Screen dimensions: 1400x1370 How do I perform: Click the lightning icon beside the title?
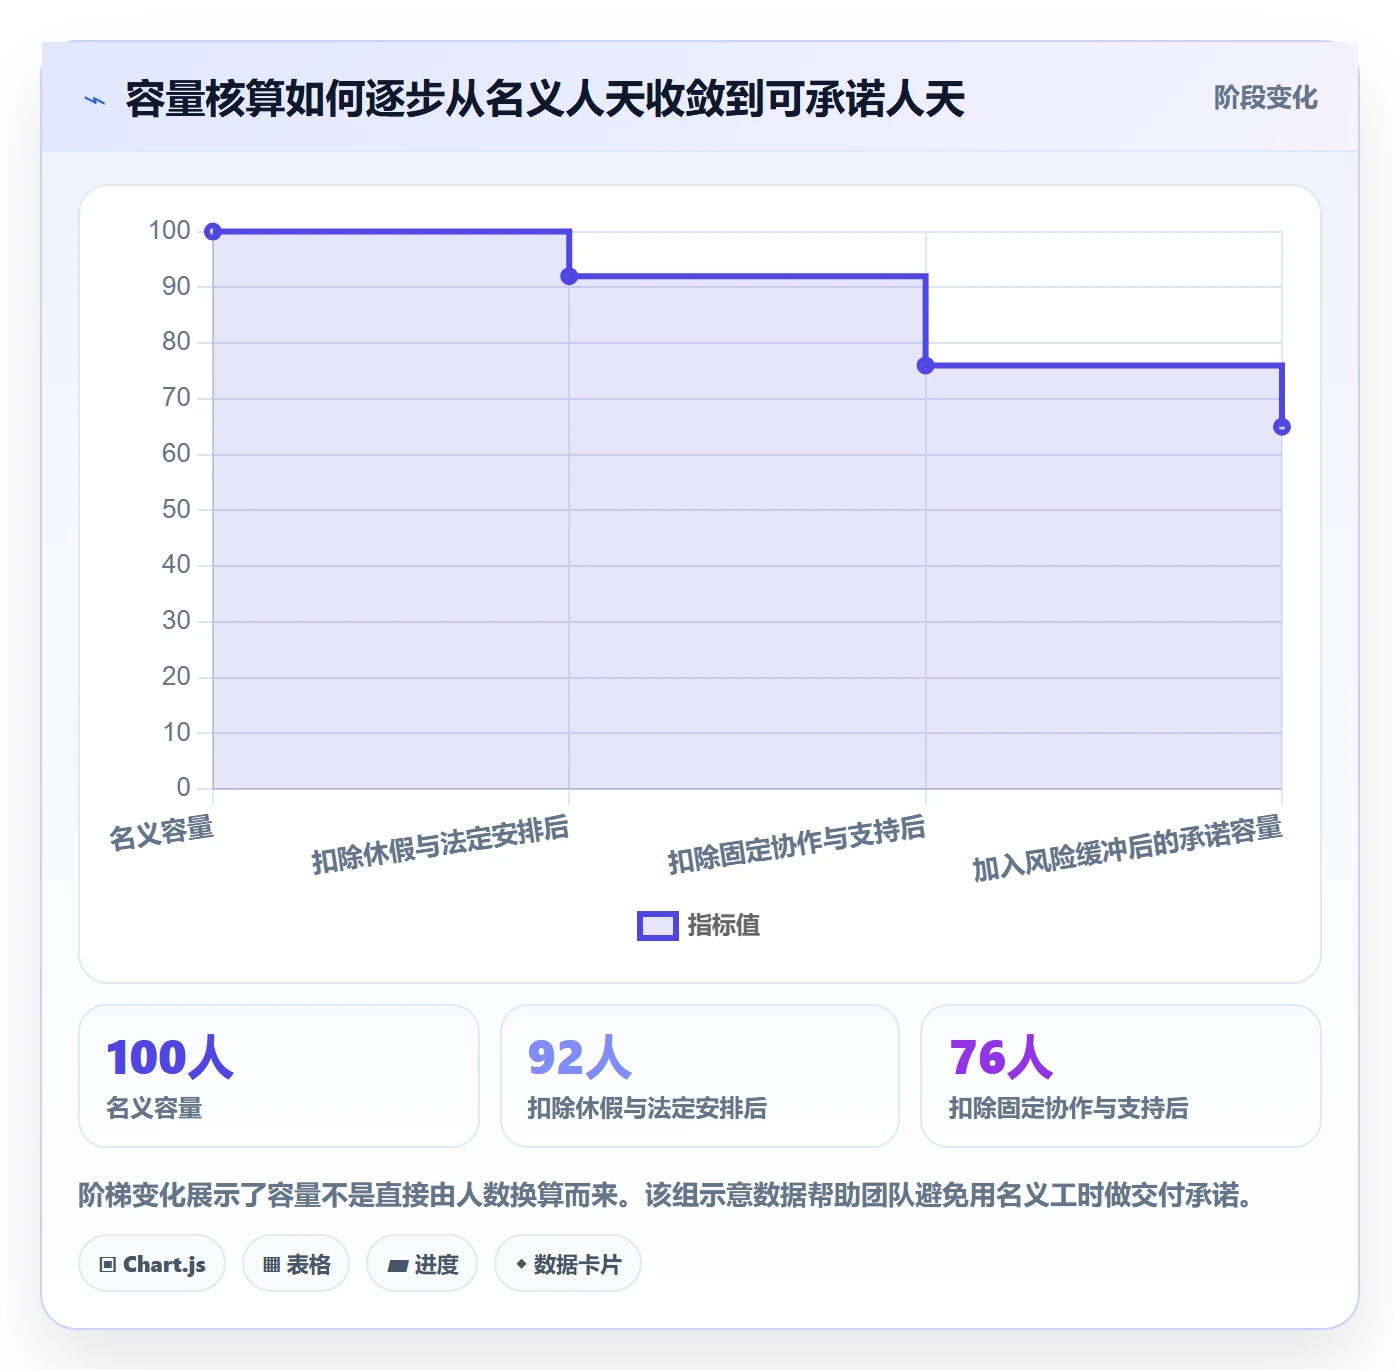pyautogui.click(x=95, y=100)
